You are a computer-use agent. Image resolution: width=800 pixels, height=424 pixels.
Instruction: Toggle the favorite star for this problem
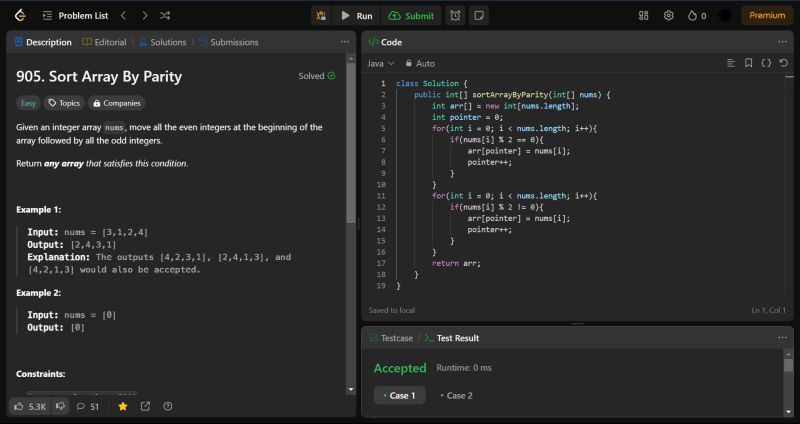123,406
